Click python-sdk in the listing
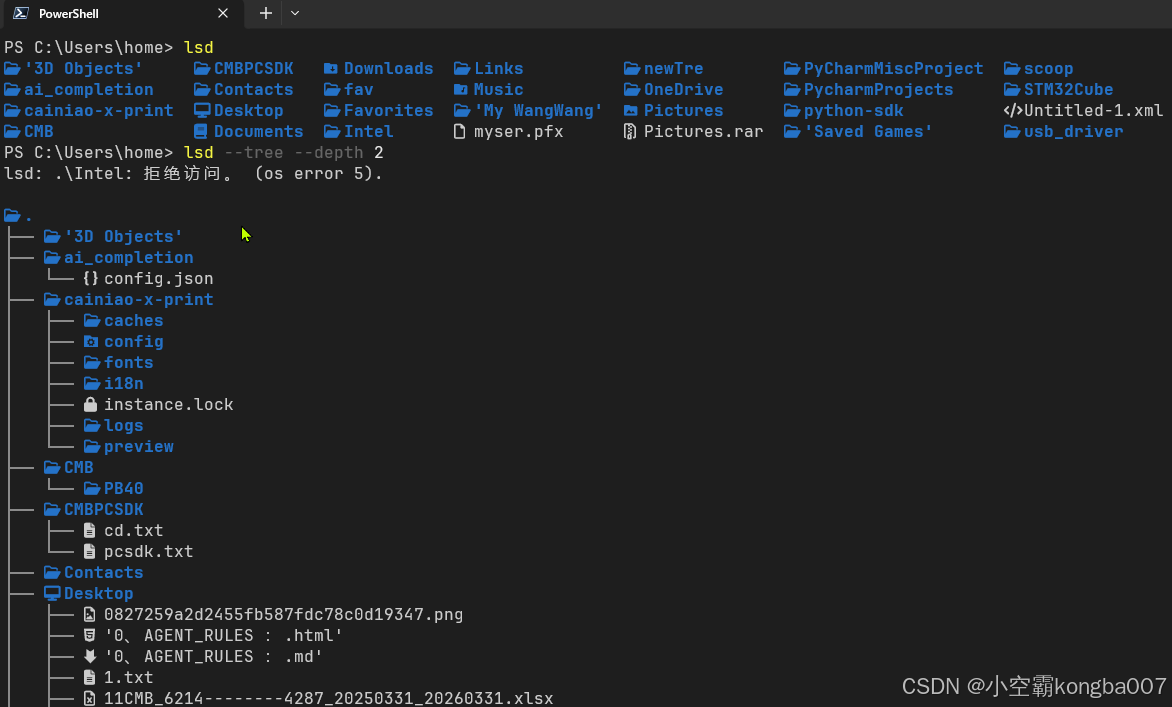 tap(854, 111)
